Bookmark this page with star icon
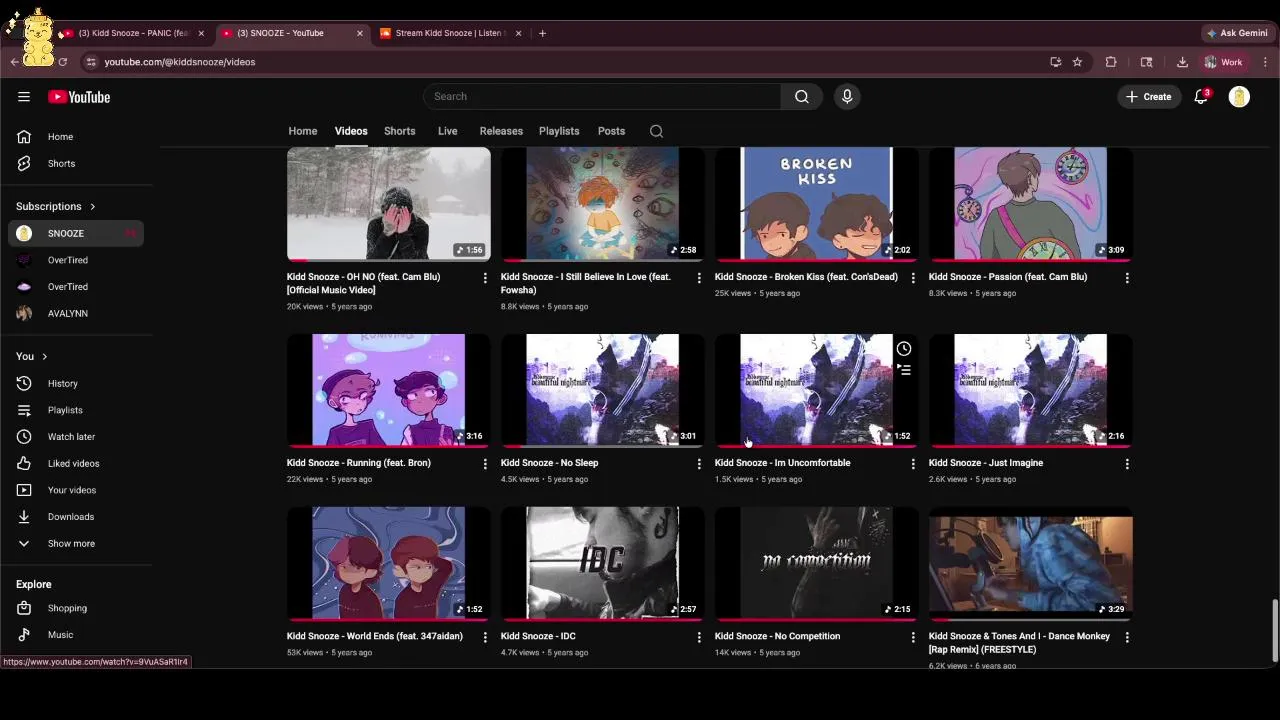The height and width of the screenshot is (720, 1280). click(x=1077, y=62)
